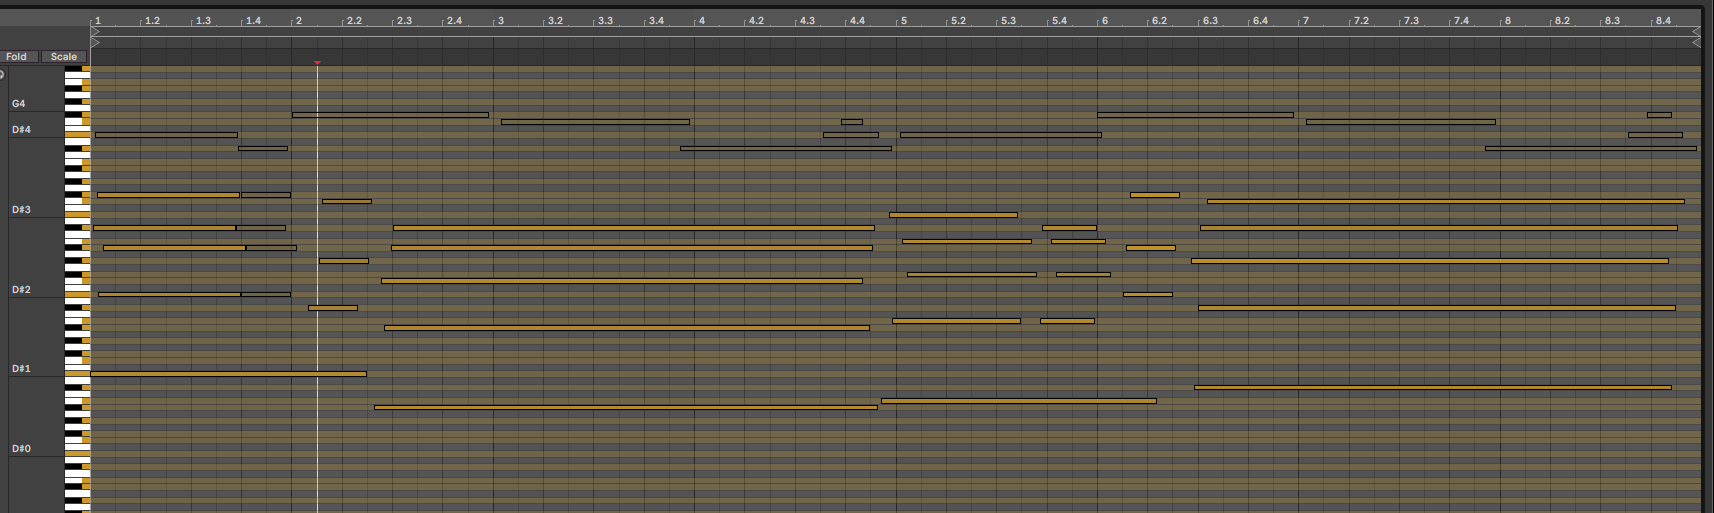Jump to bar 1 in the beat ruler
The image size is (1714, 513).
(x=98, y=20)
